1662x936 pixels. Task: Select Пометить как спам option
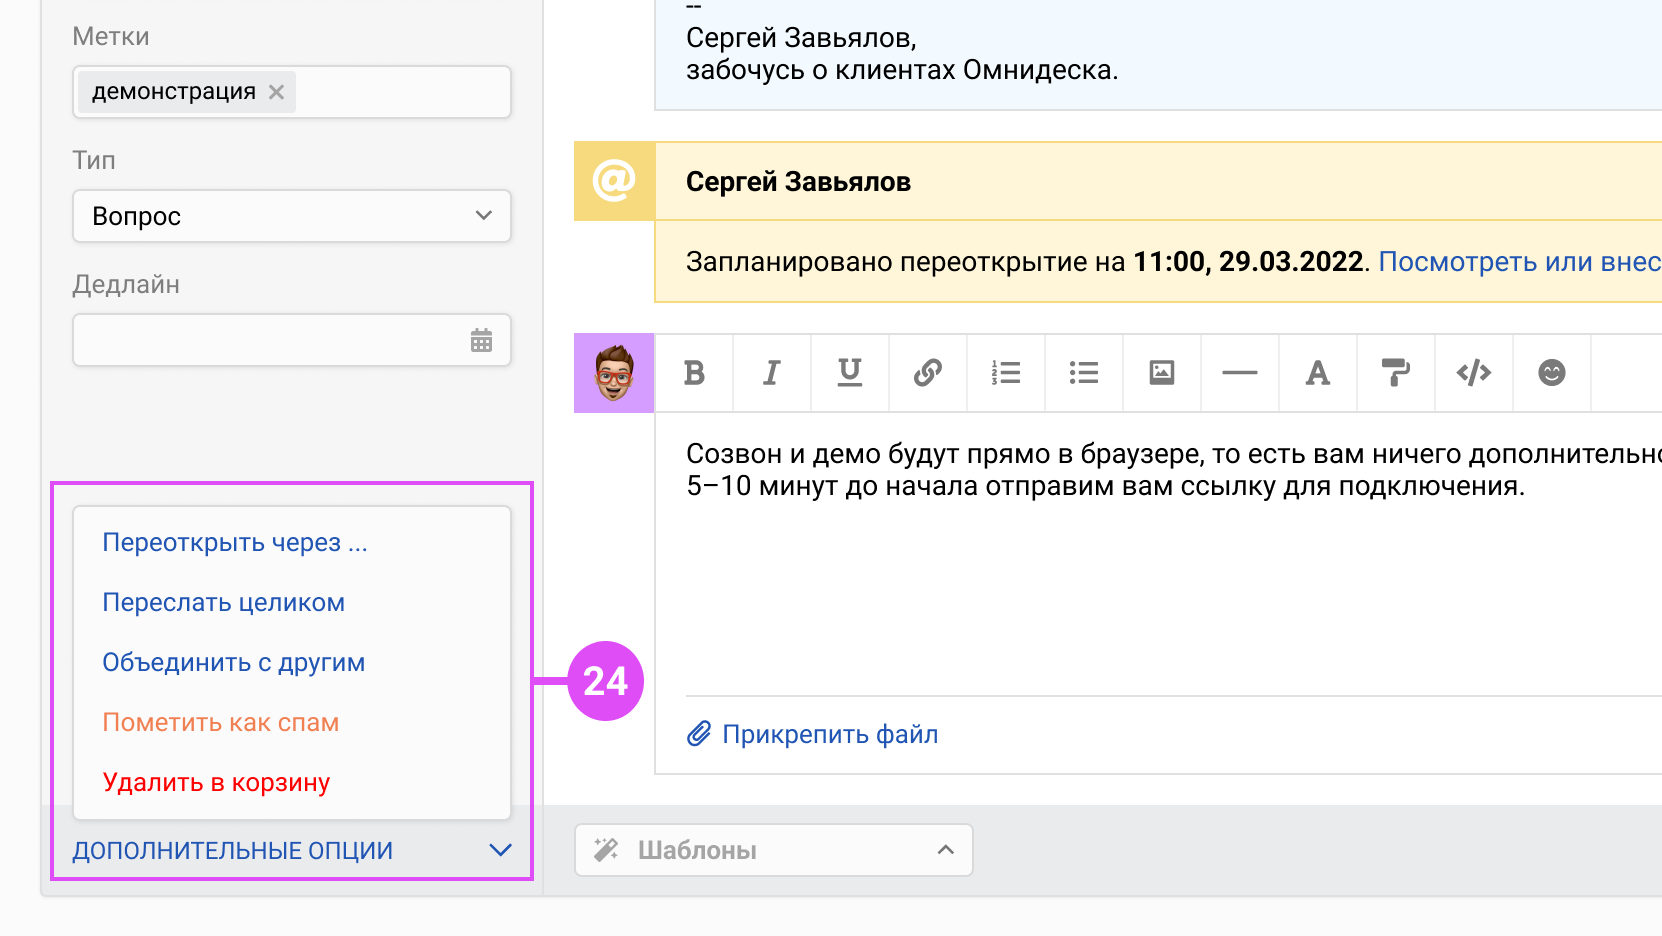tap(220, 722)
